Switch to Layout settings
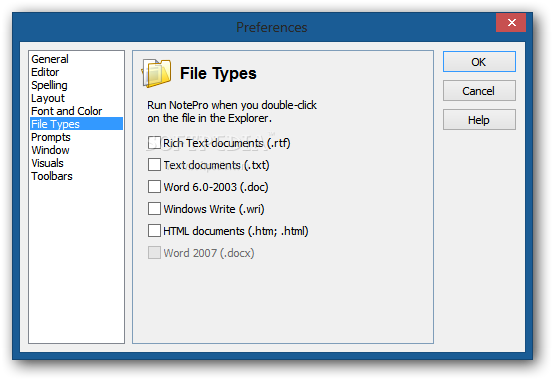 48,98
